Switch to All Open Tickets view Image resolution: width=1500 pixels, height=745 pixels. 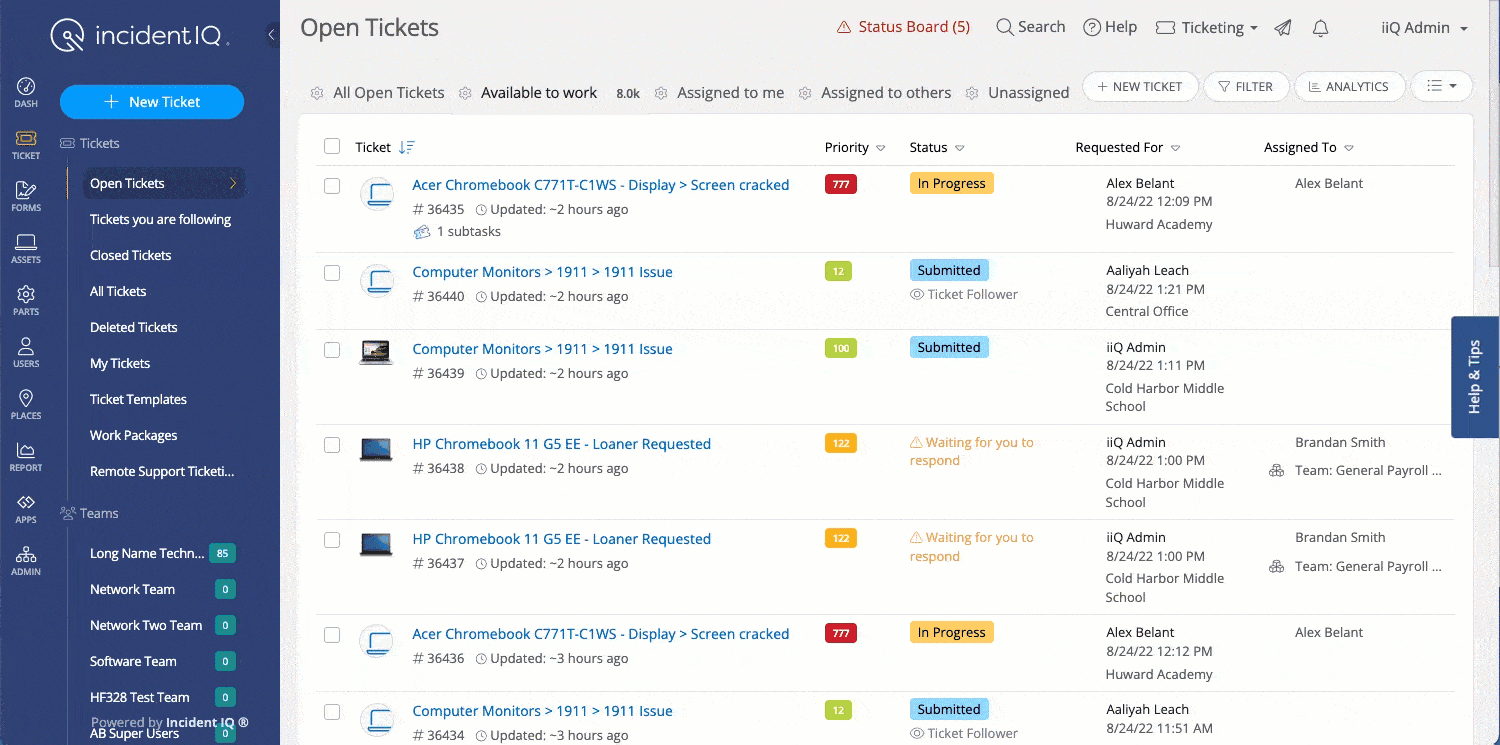coord(389,93)
